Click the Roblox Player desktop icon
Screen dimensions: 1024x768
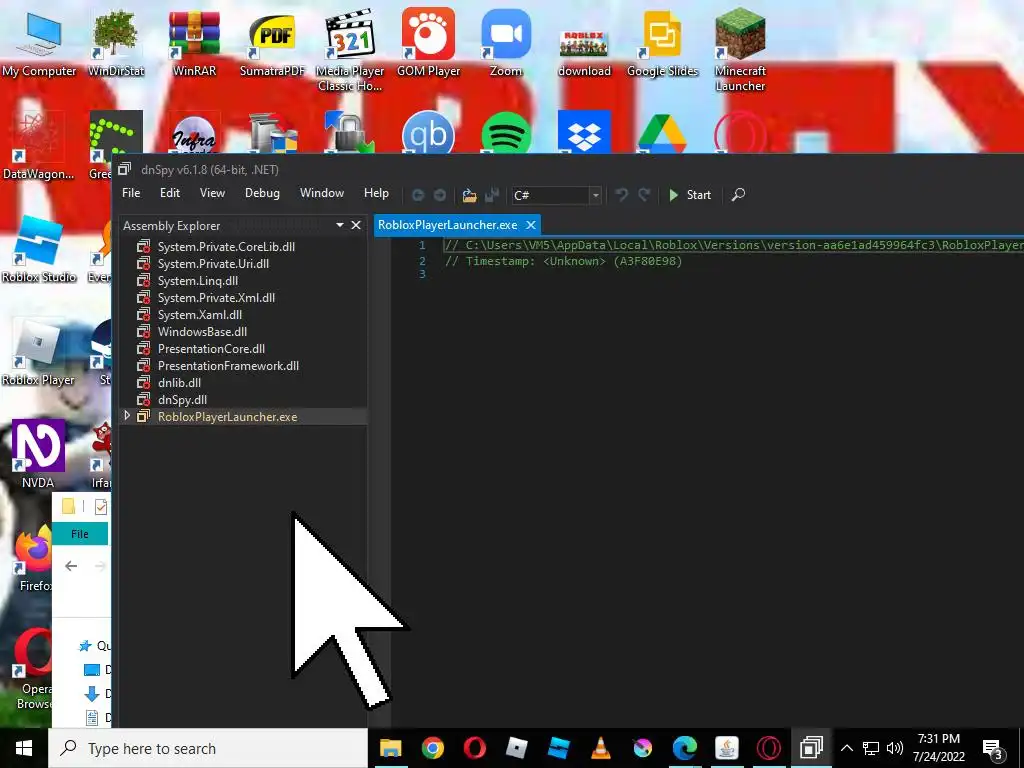point(38,353)
